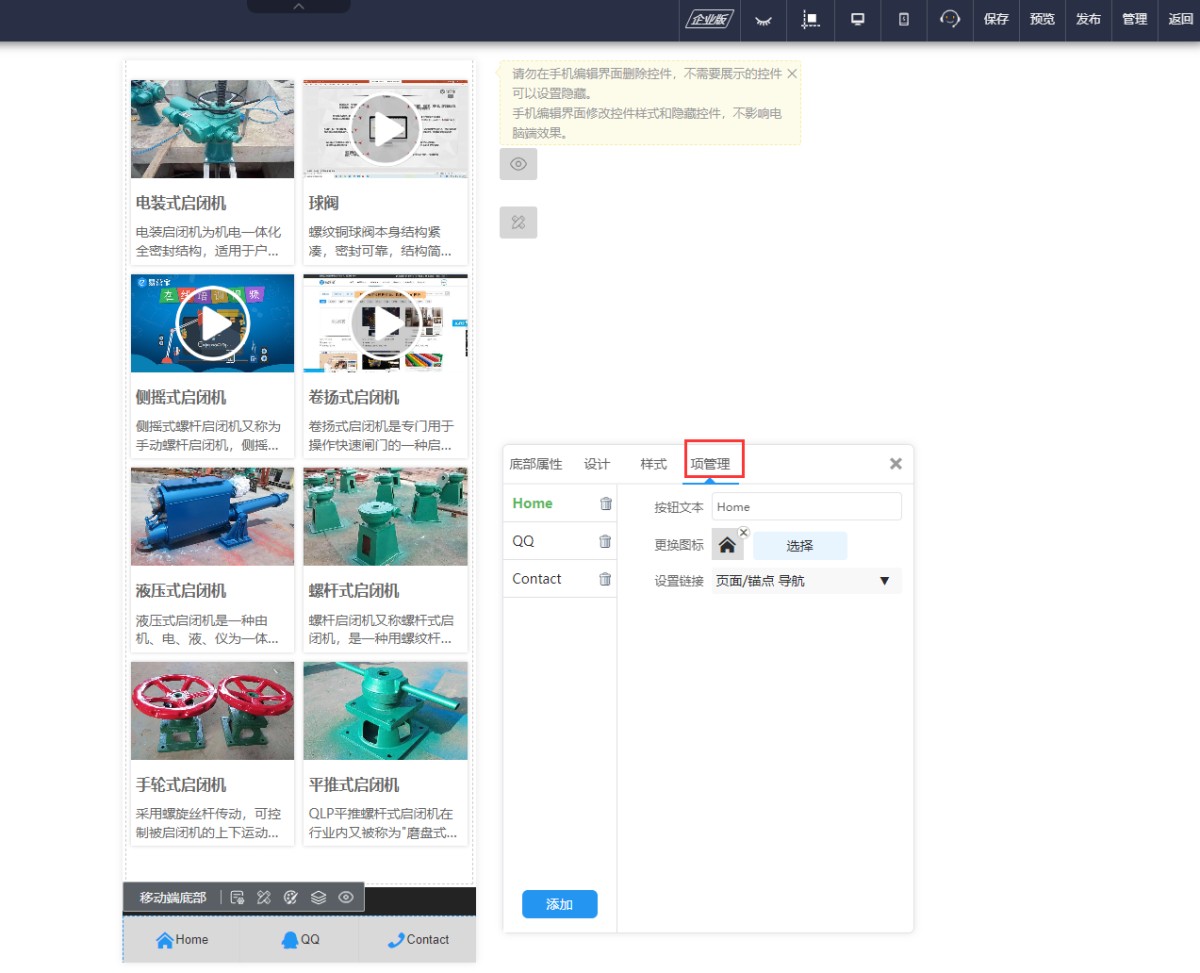Toggle the eye button below the notice
1200x973 pixels.
pos(518,164)
